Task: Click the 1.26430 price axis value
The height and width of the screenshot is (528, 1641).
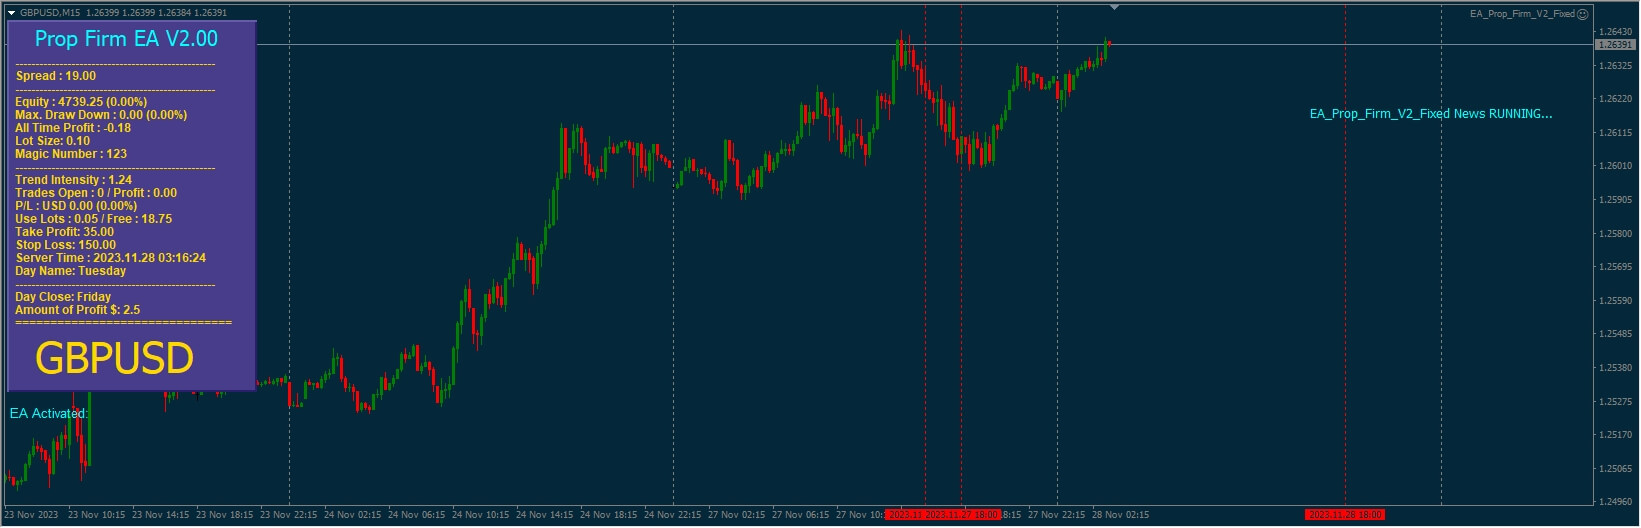Action: pos(1615,32)
